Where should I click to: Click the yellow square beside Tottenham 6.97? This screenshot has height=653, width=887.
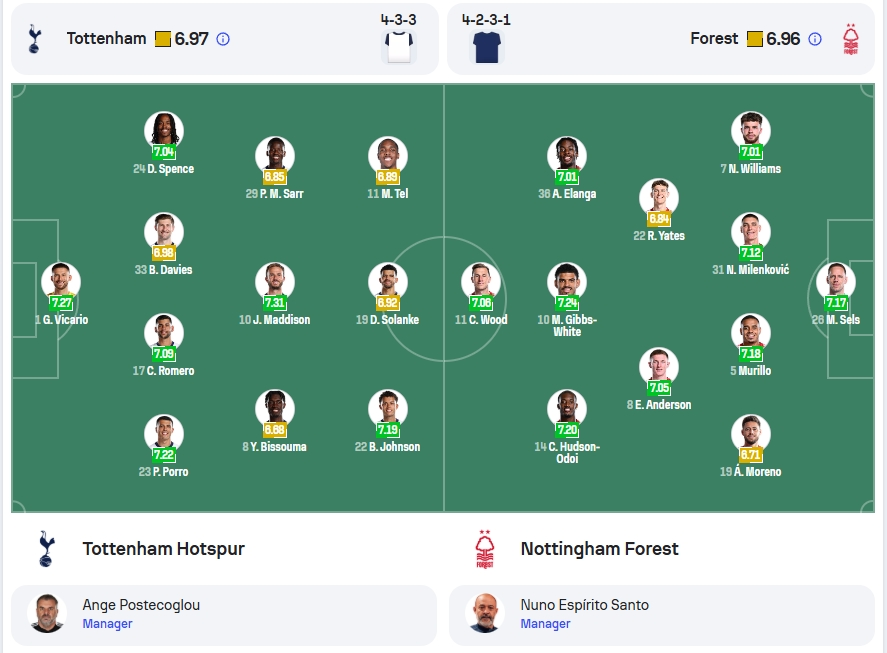(163, 39)
